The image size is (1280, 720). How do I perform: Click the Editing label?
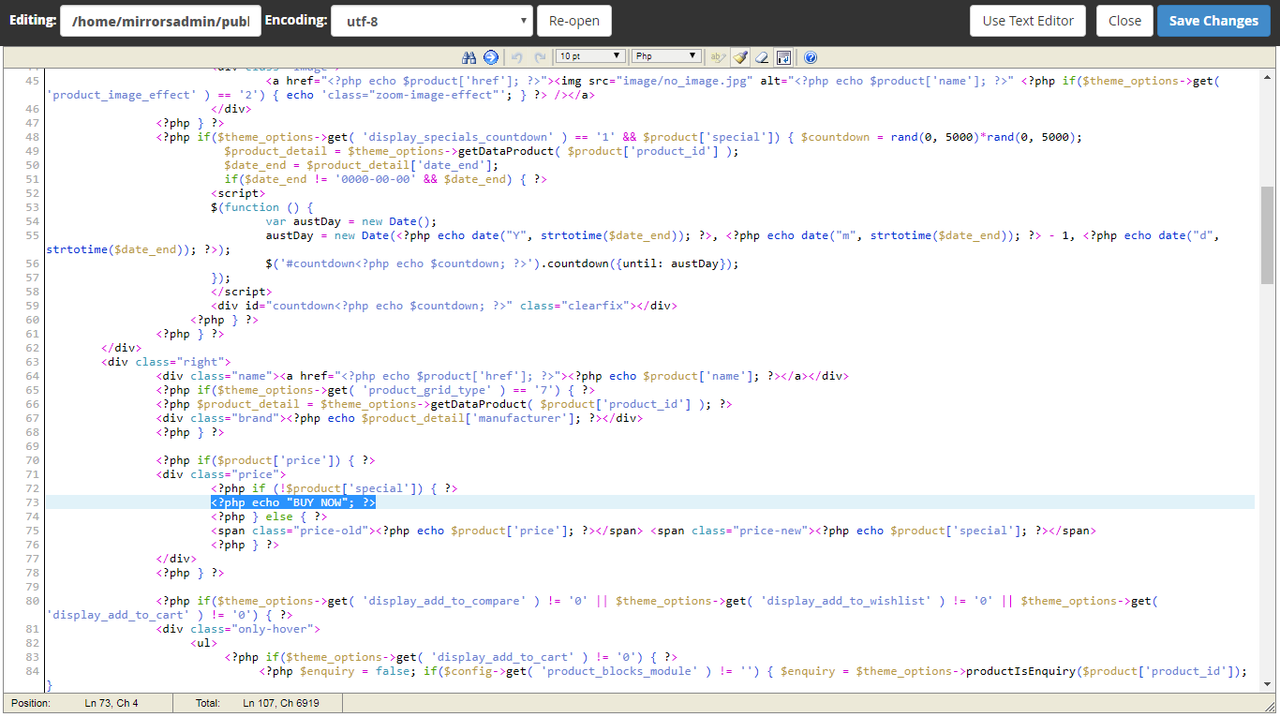[32, 19]
